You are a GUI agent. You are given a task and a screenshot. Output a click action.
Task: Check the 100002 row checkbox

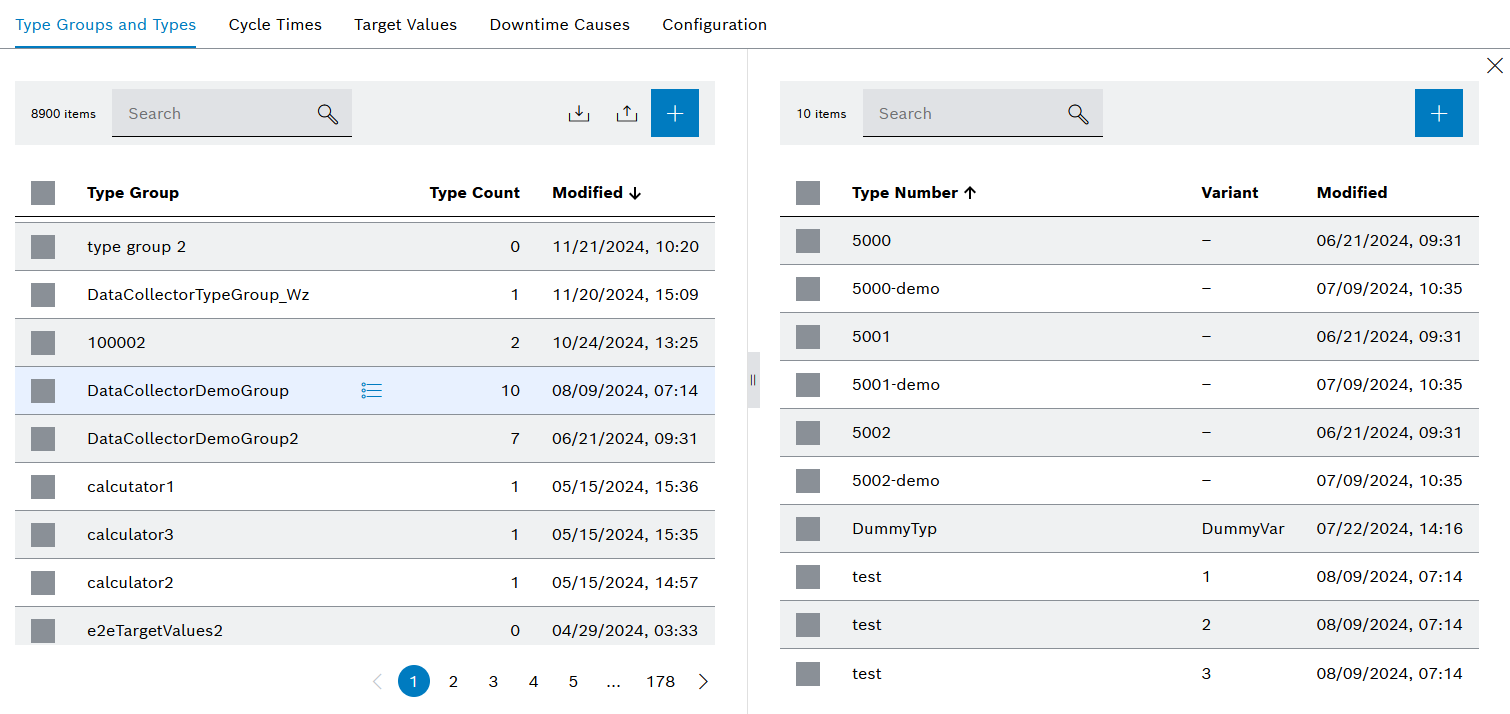coord(43,343)
